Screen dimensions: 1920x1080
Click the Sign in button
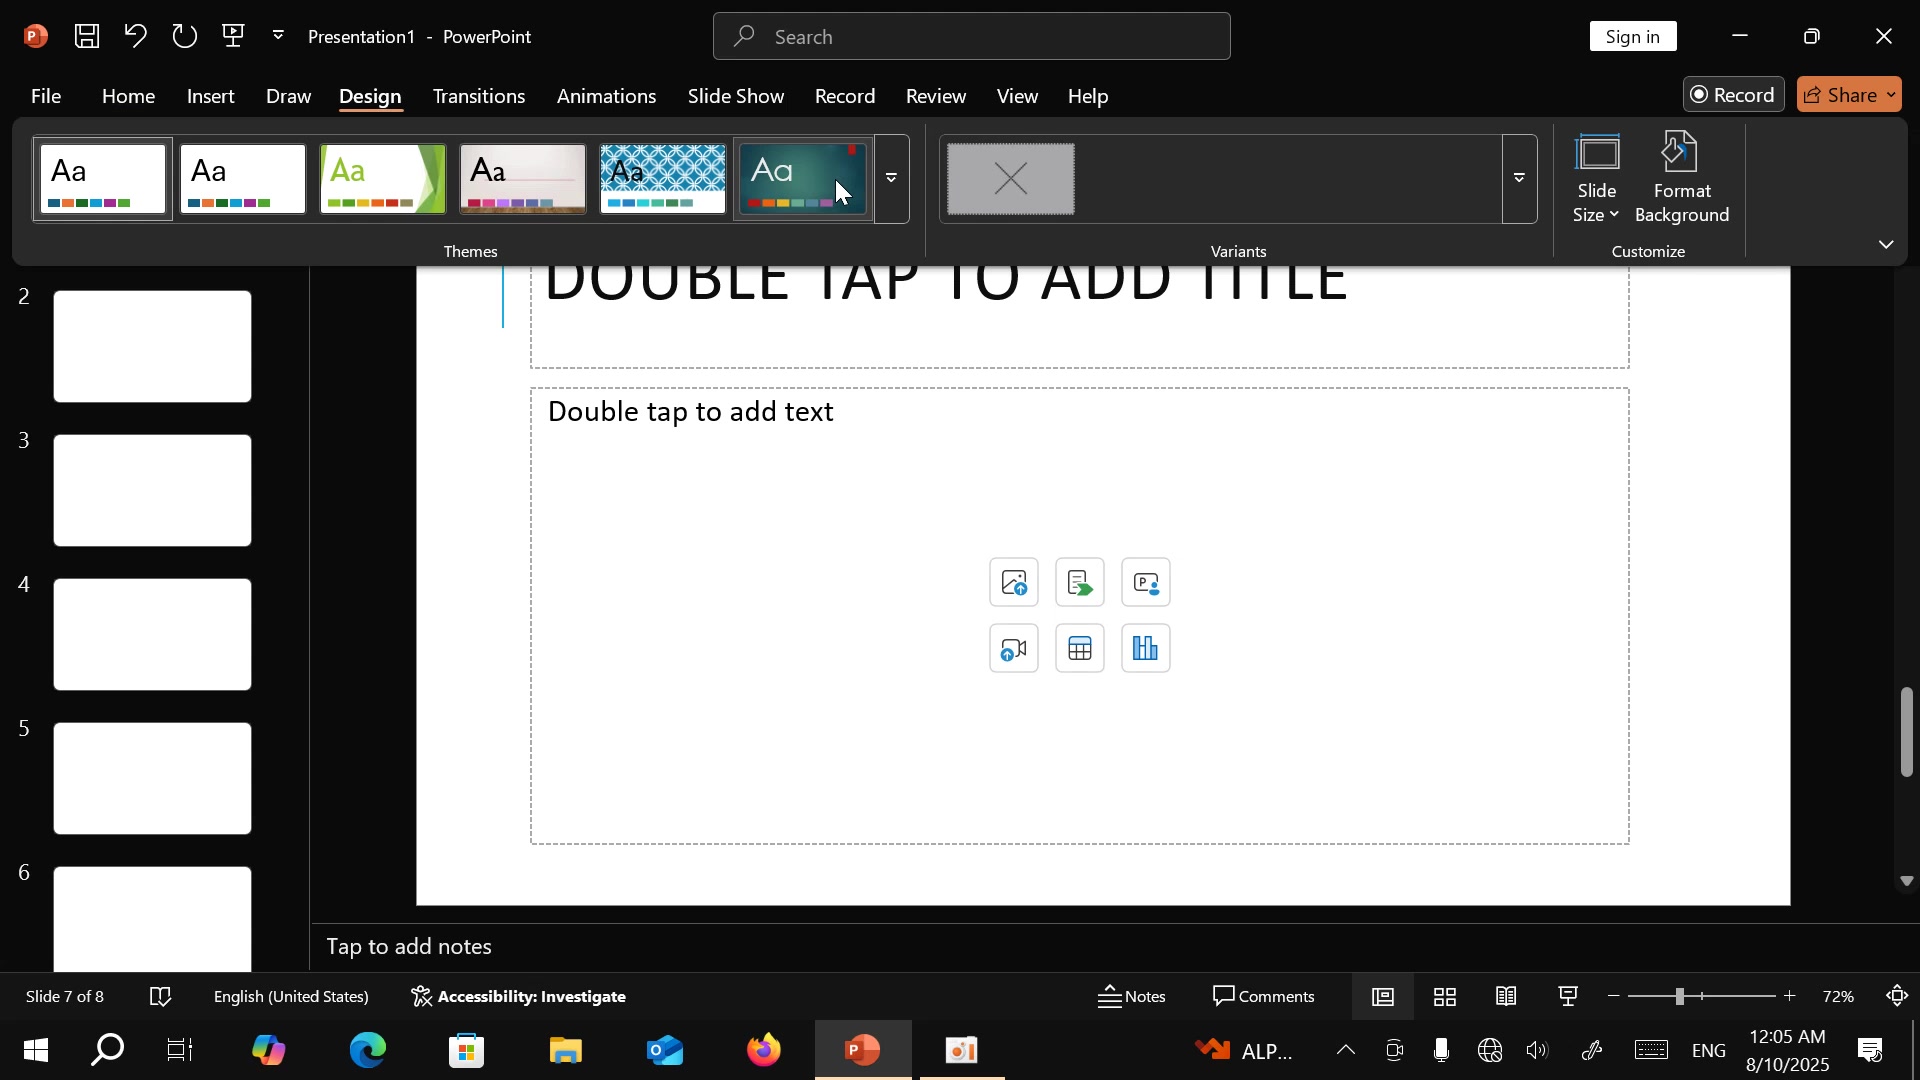click(1632, 36)
